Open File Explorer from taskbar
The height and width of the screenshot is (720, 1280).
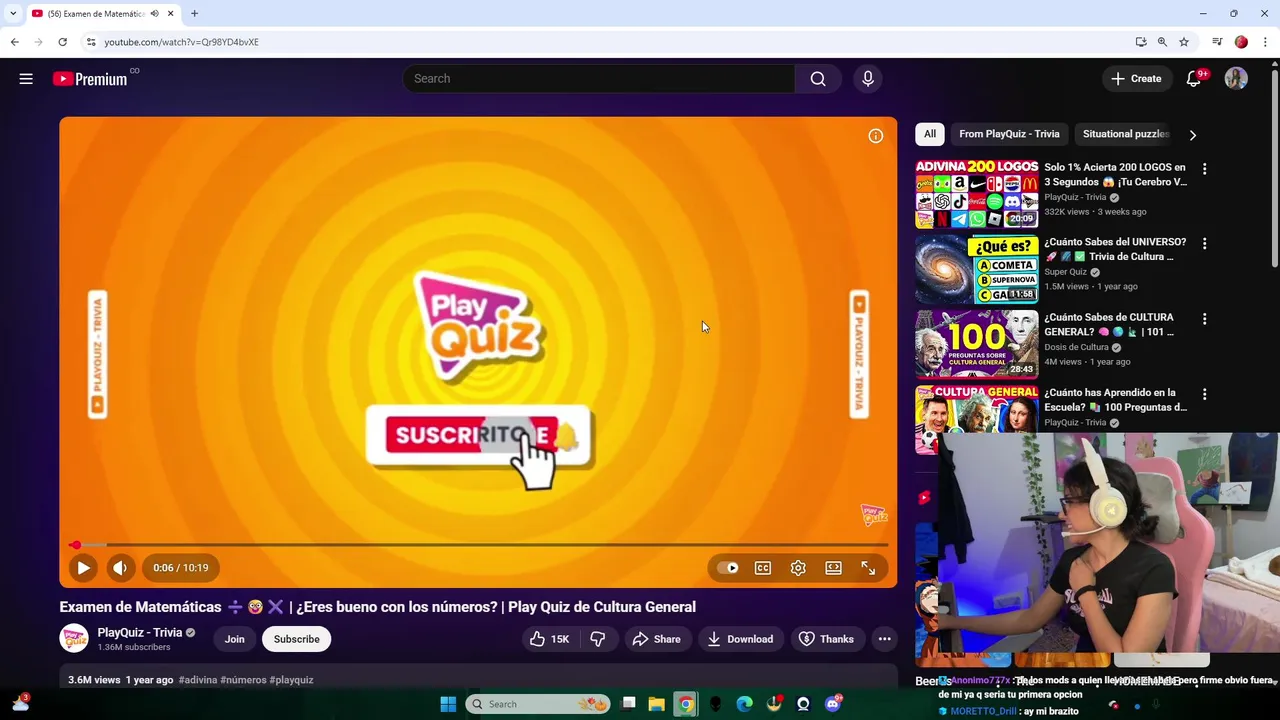(x=656, y=704)
